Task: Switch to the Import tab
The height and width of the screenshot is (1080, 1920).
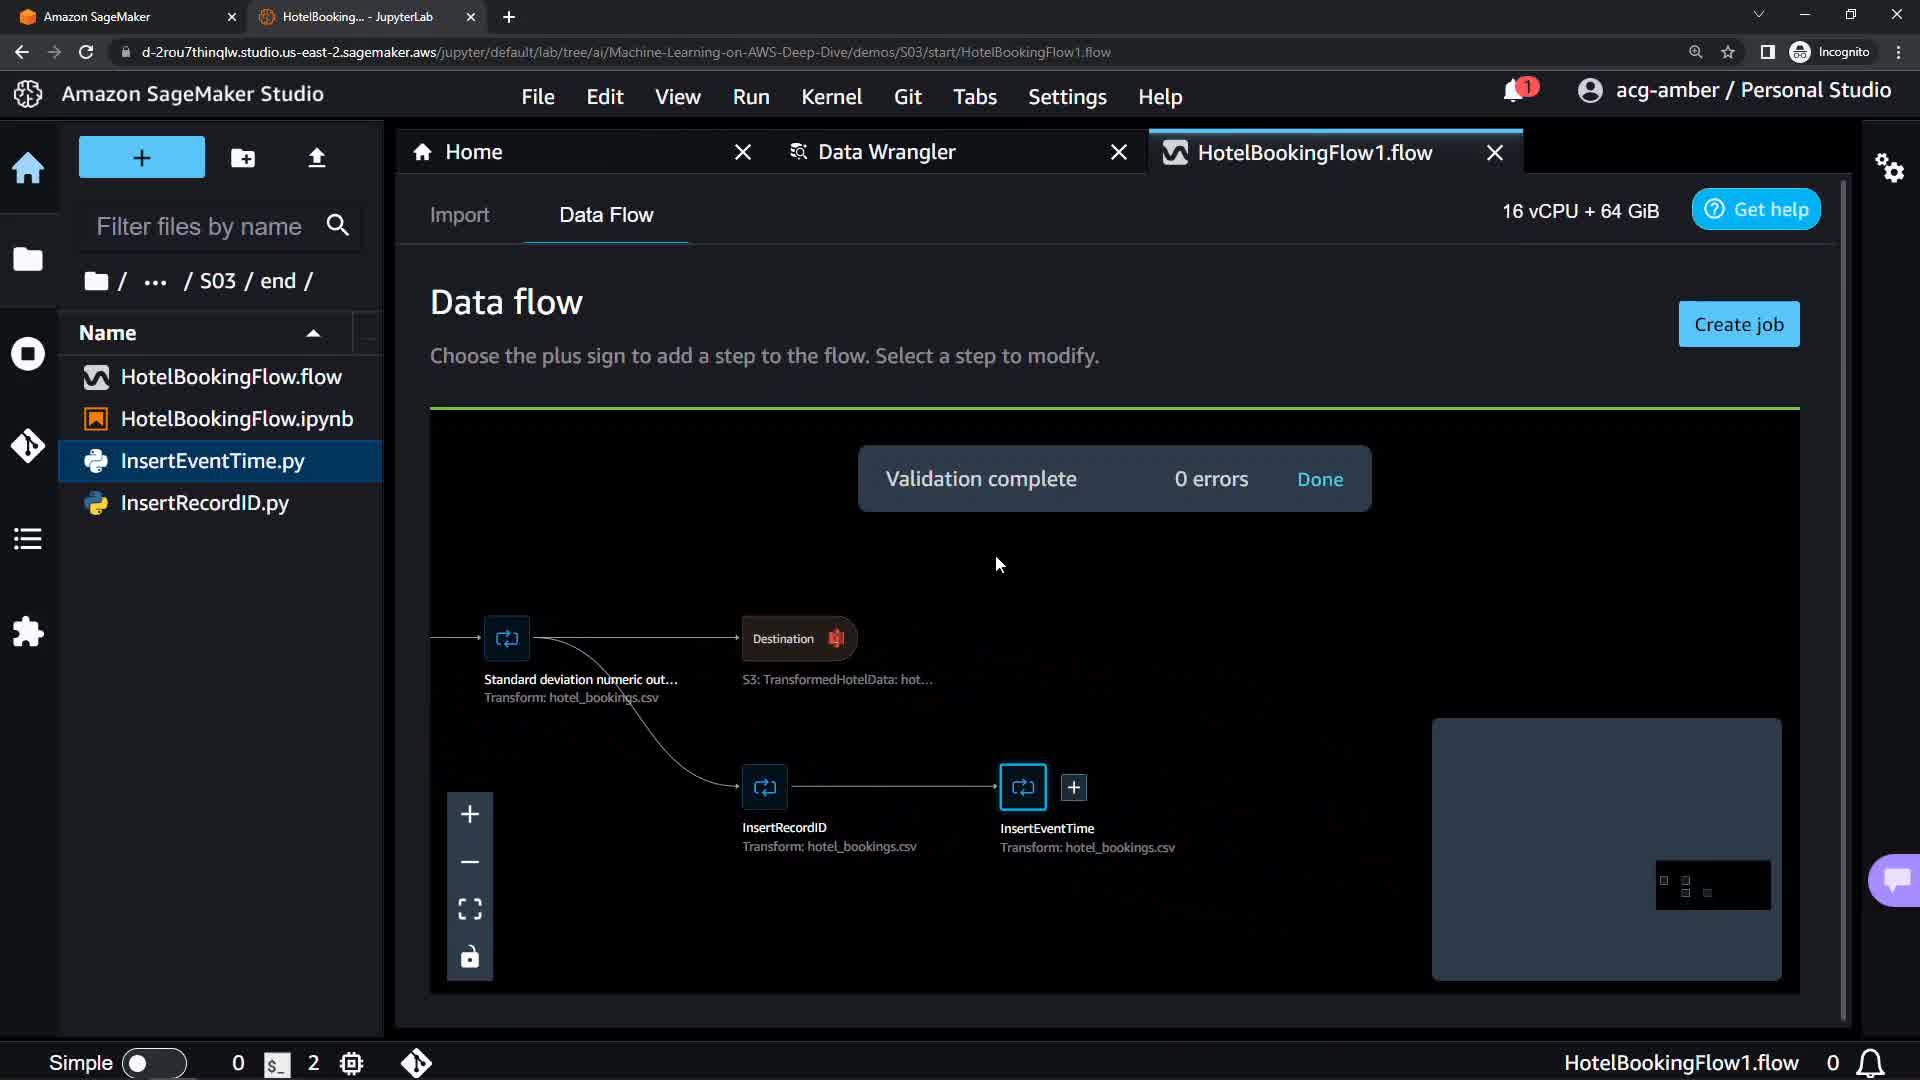Action: (x=459, y=215)
